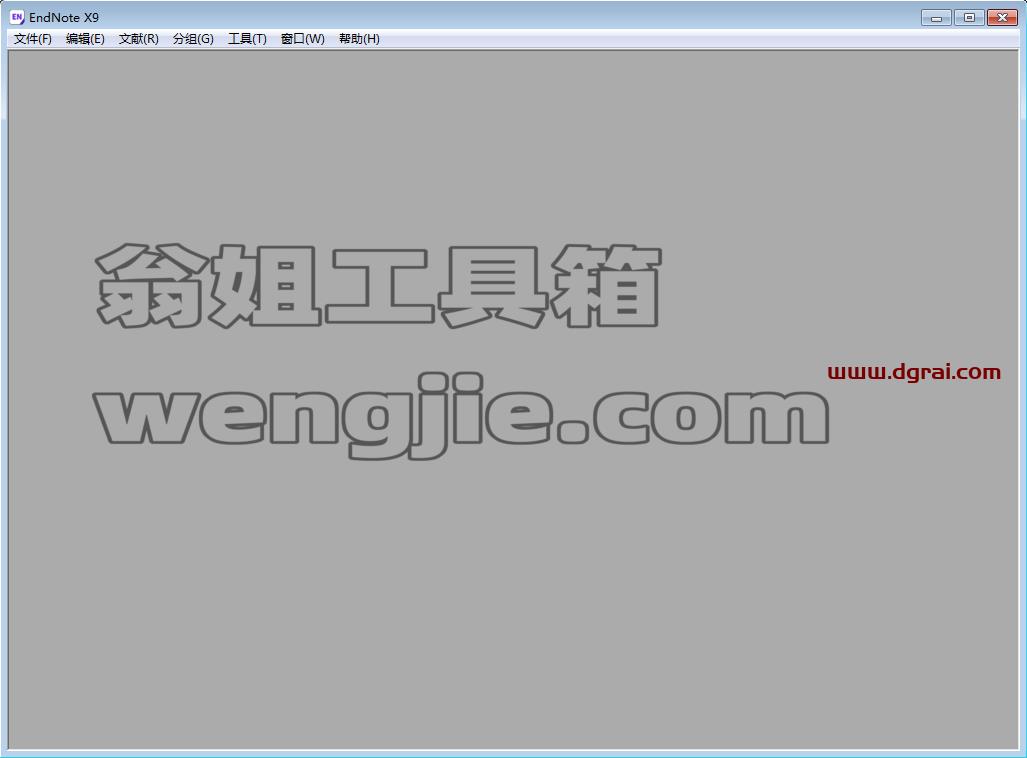The width and height of the screenshot is (1027, 758).
Task: Open the 文件(F) menu
Action: point(33,39)
